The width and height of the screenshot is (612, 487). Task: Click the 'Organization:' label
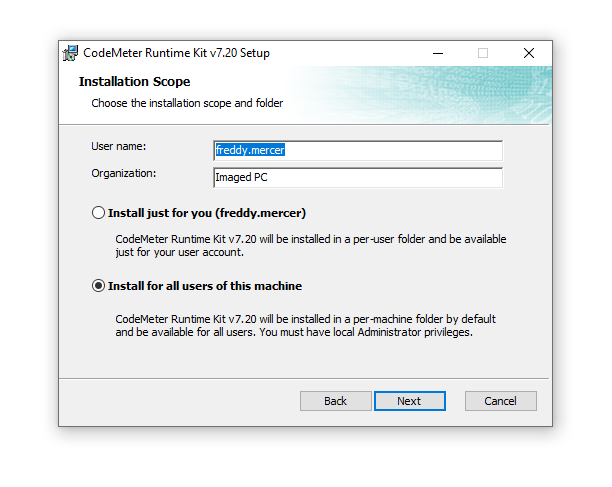[124, 173]
